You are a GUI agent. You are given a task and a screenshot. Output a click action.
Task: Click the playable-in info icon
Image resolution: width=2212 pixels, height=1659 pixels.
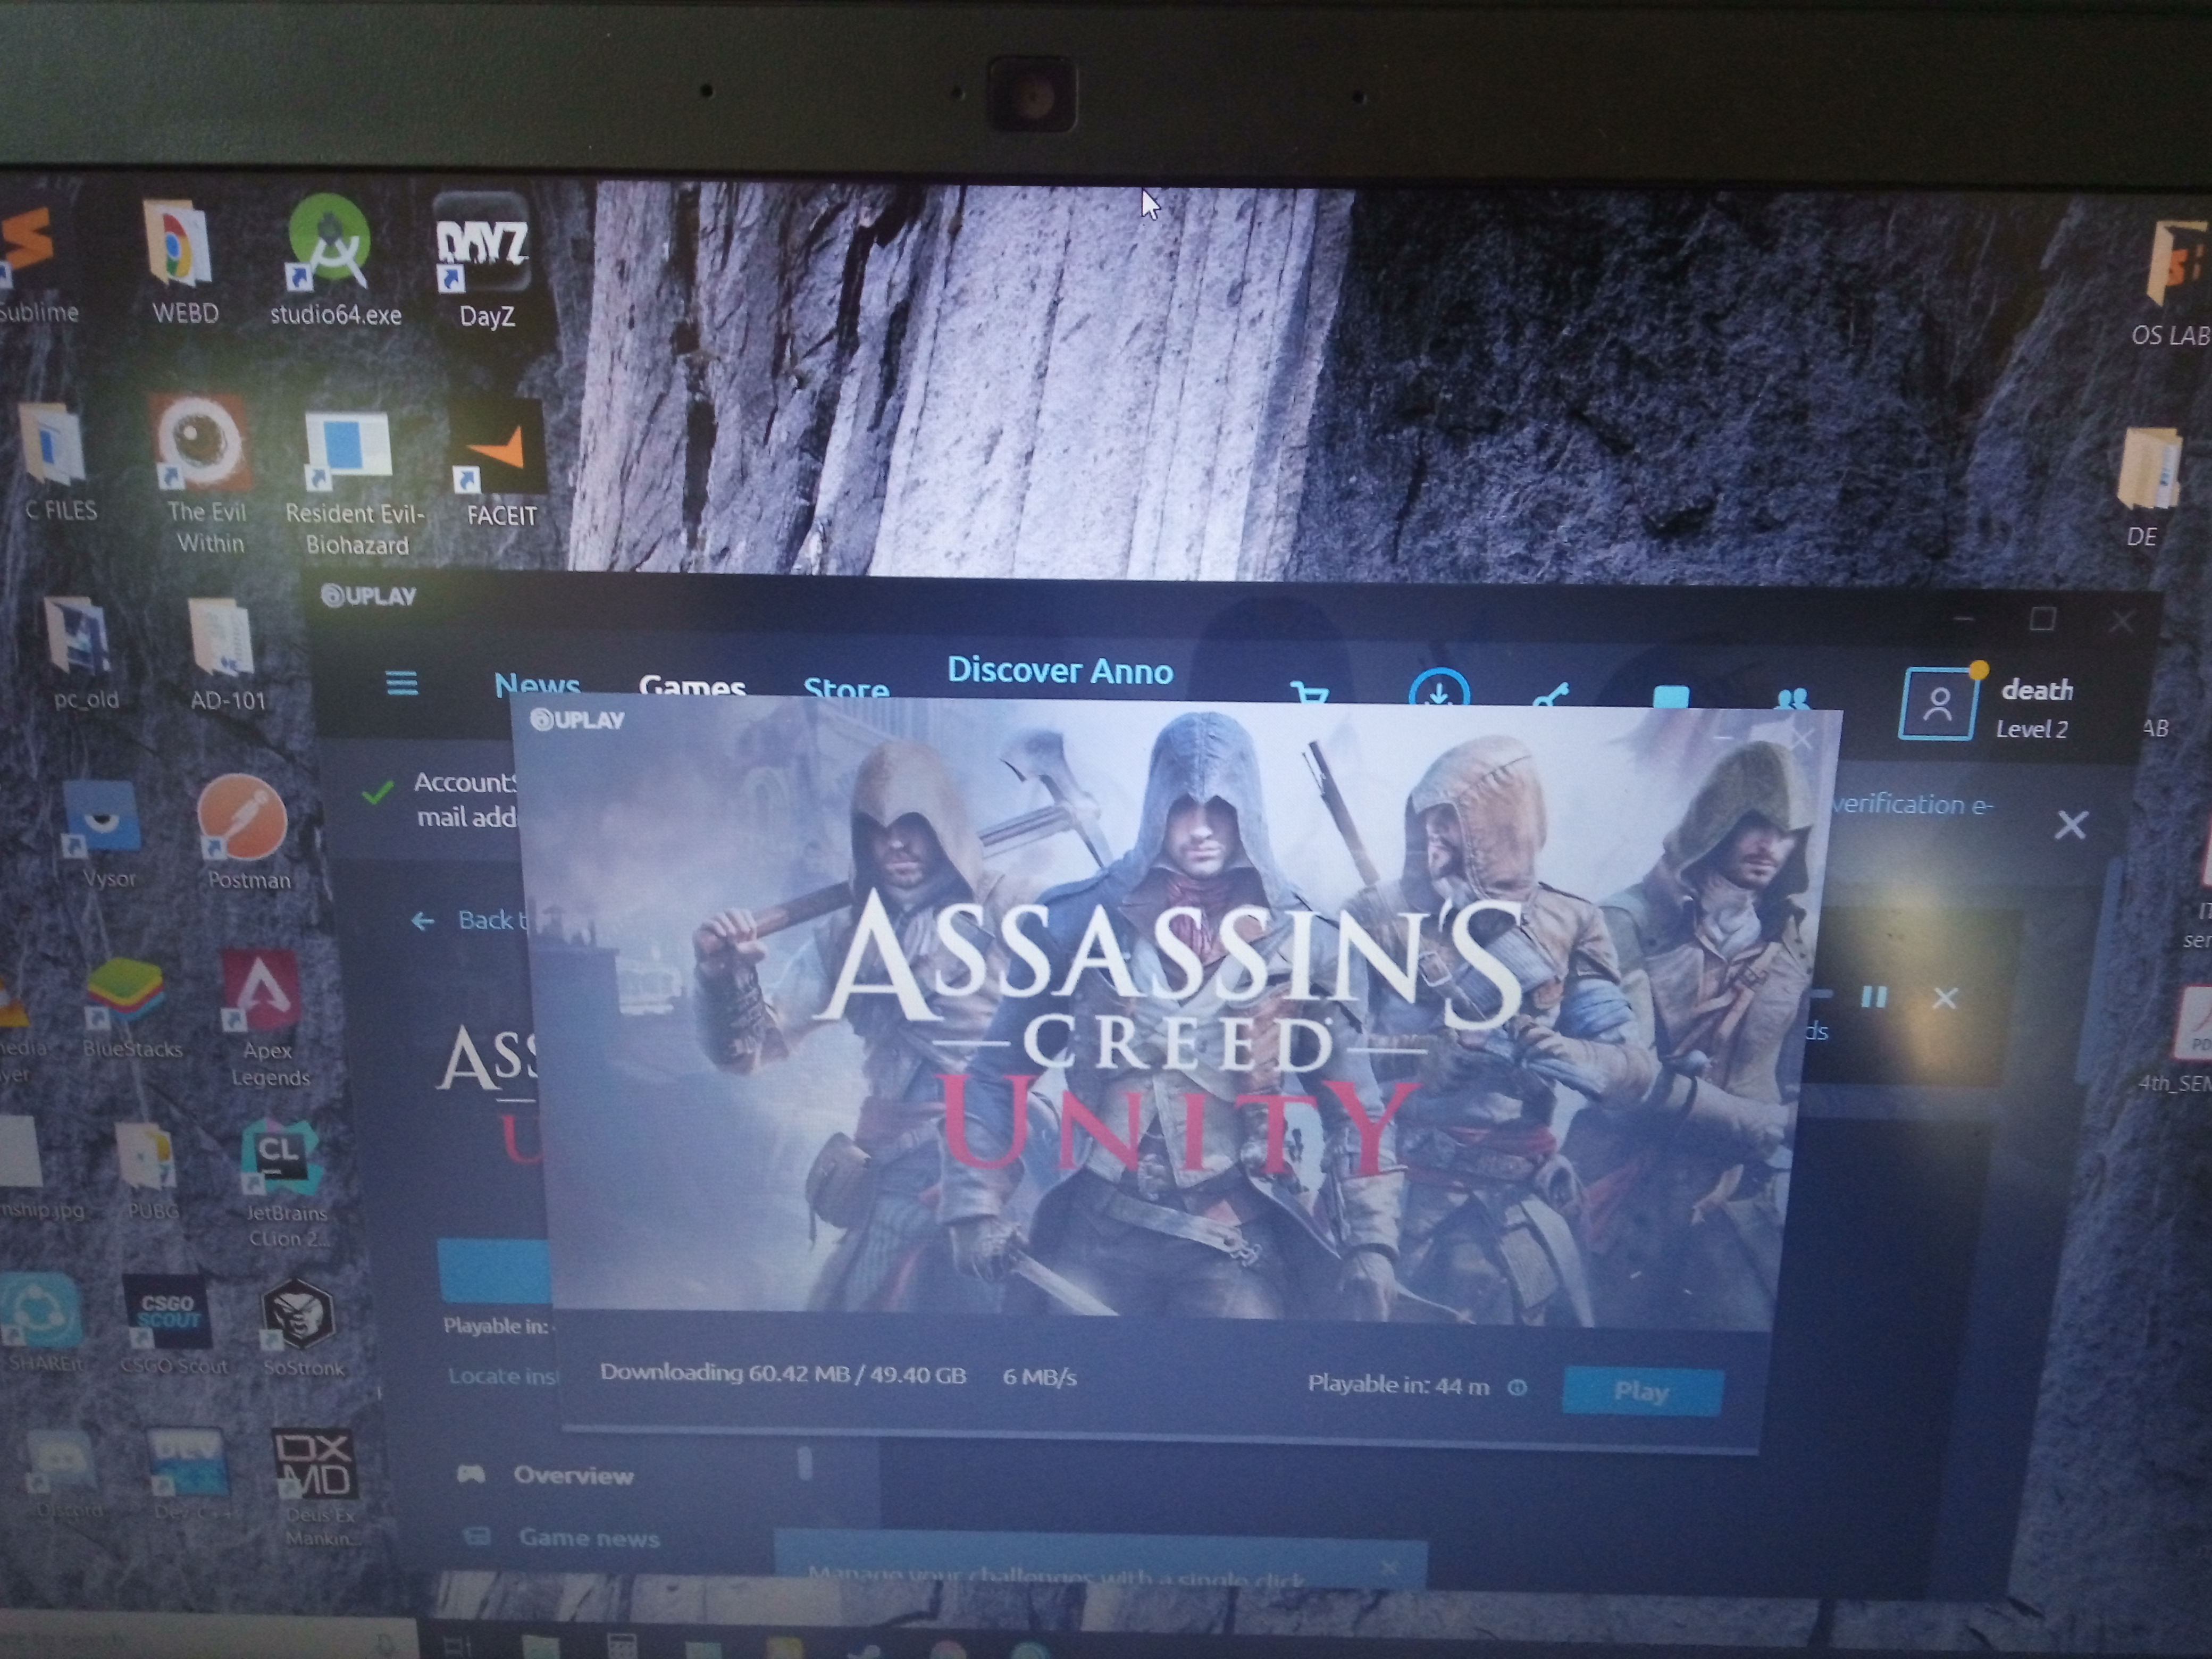tap(1517, 1387)
